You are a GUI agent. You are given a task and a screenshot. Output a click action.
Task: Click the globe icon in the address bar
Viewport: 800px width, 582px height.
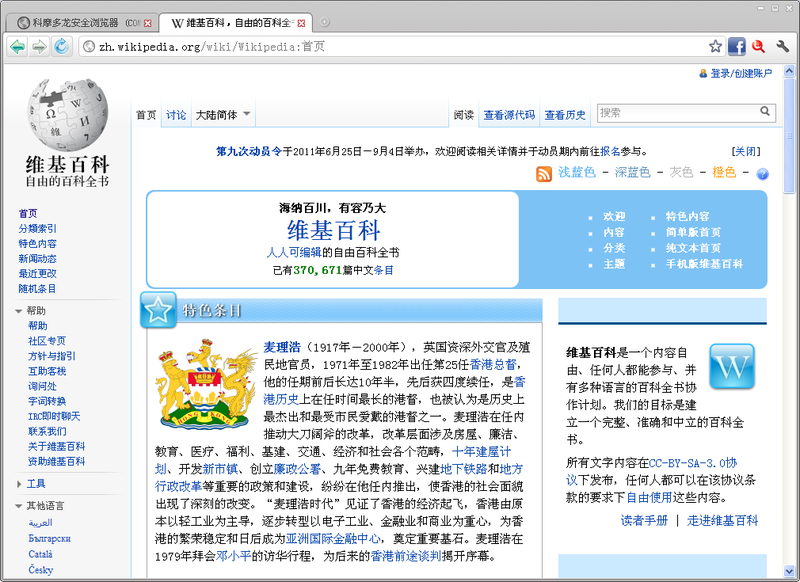tap(89, 47)
